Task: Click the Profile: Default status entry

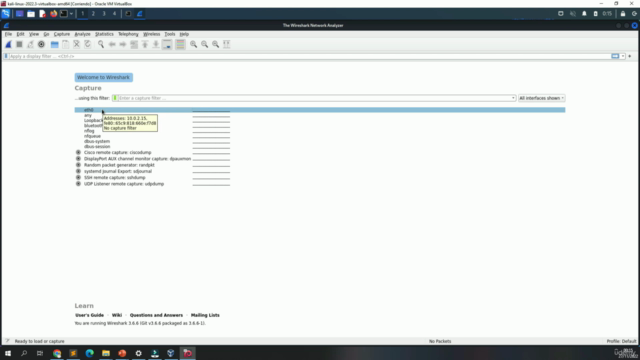Action: [621, 341]
